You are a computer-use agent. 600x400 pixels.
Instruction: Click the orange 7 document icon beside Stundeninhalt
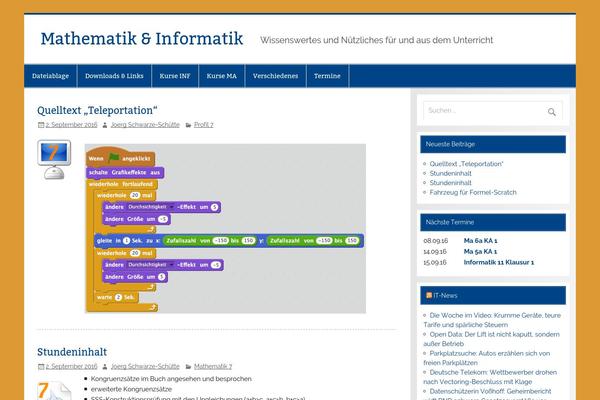[x=54, y=390]
